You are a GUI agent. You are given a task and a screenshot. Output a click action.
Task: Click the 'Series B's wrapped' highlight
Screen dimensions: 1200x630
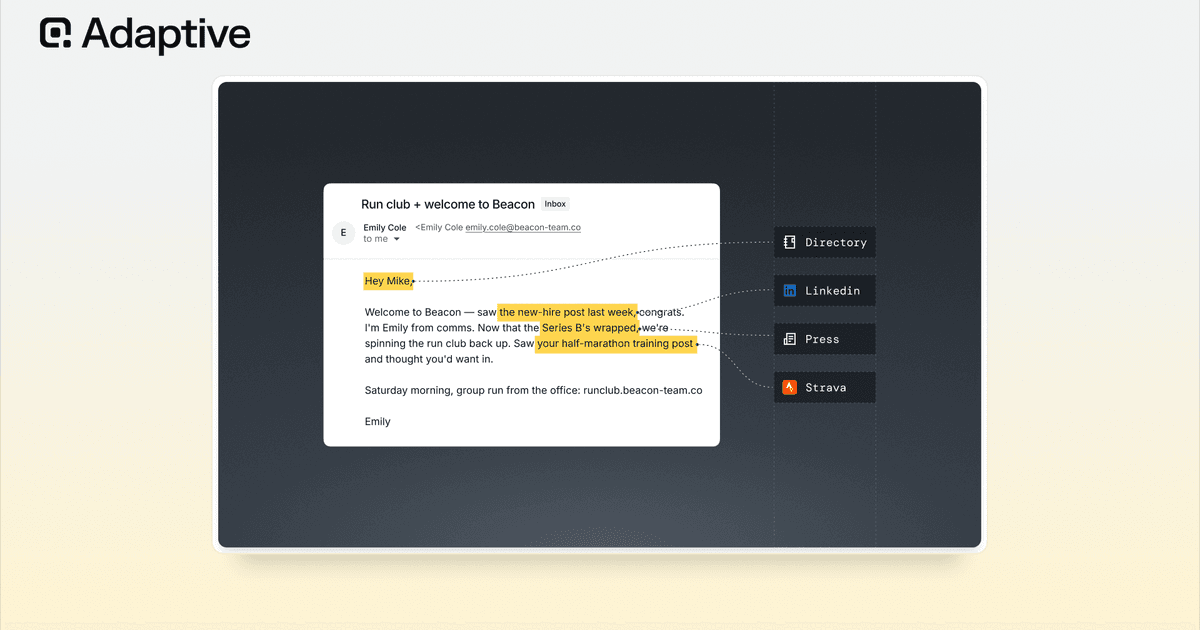[589, 328]
